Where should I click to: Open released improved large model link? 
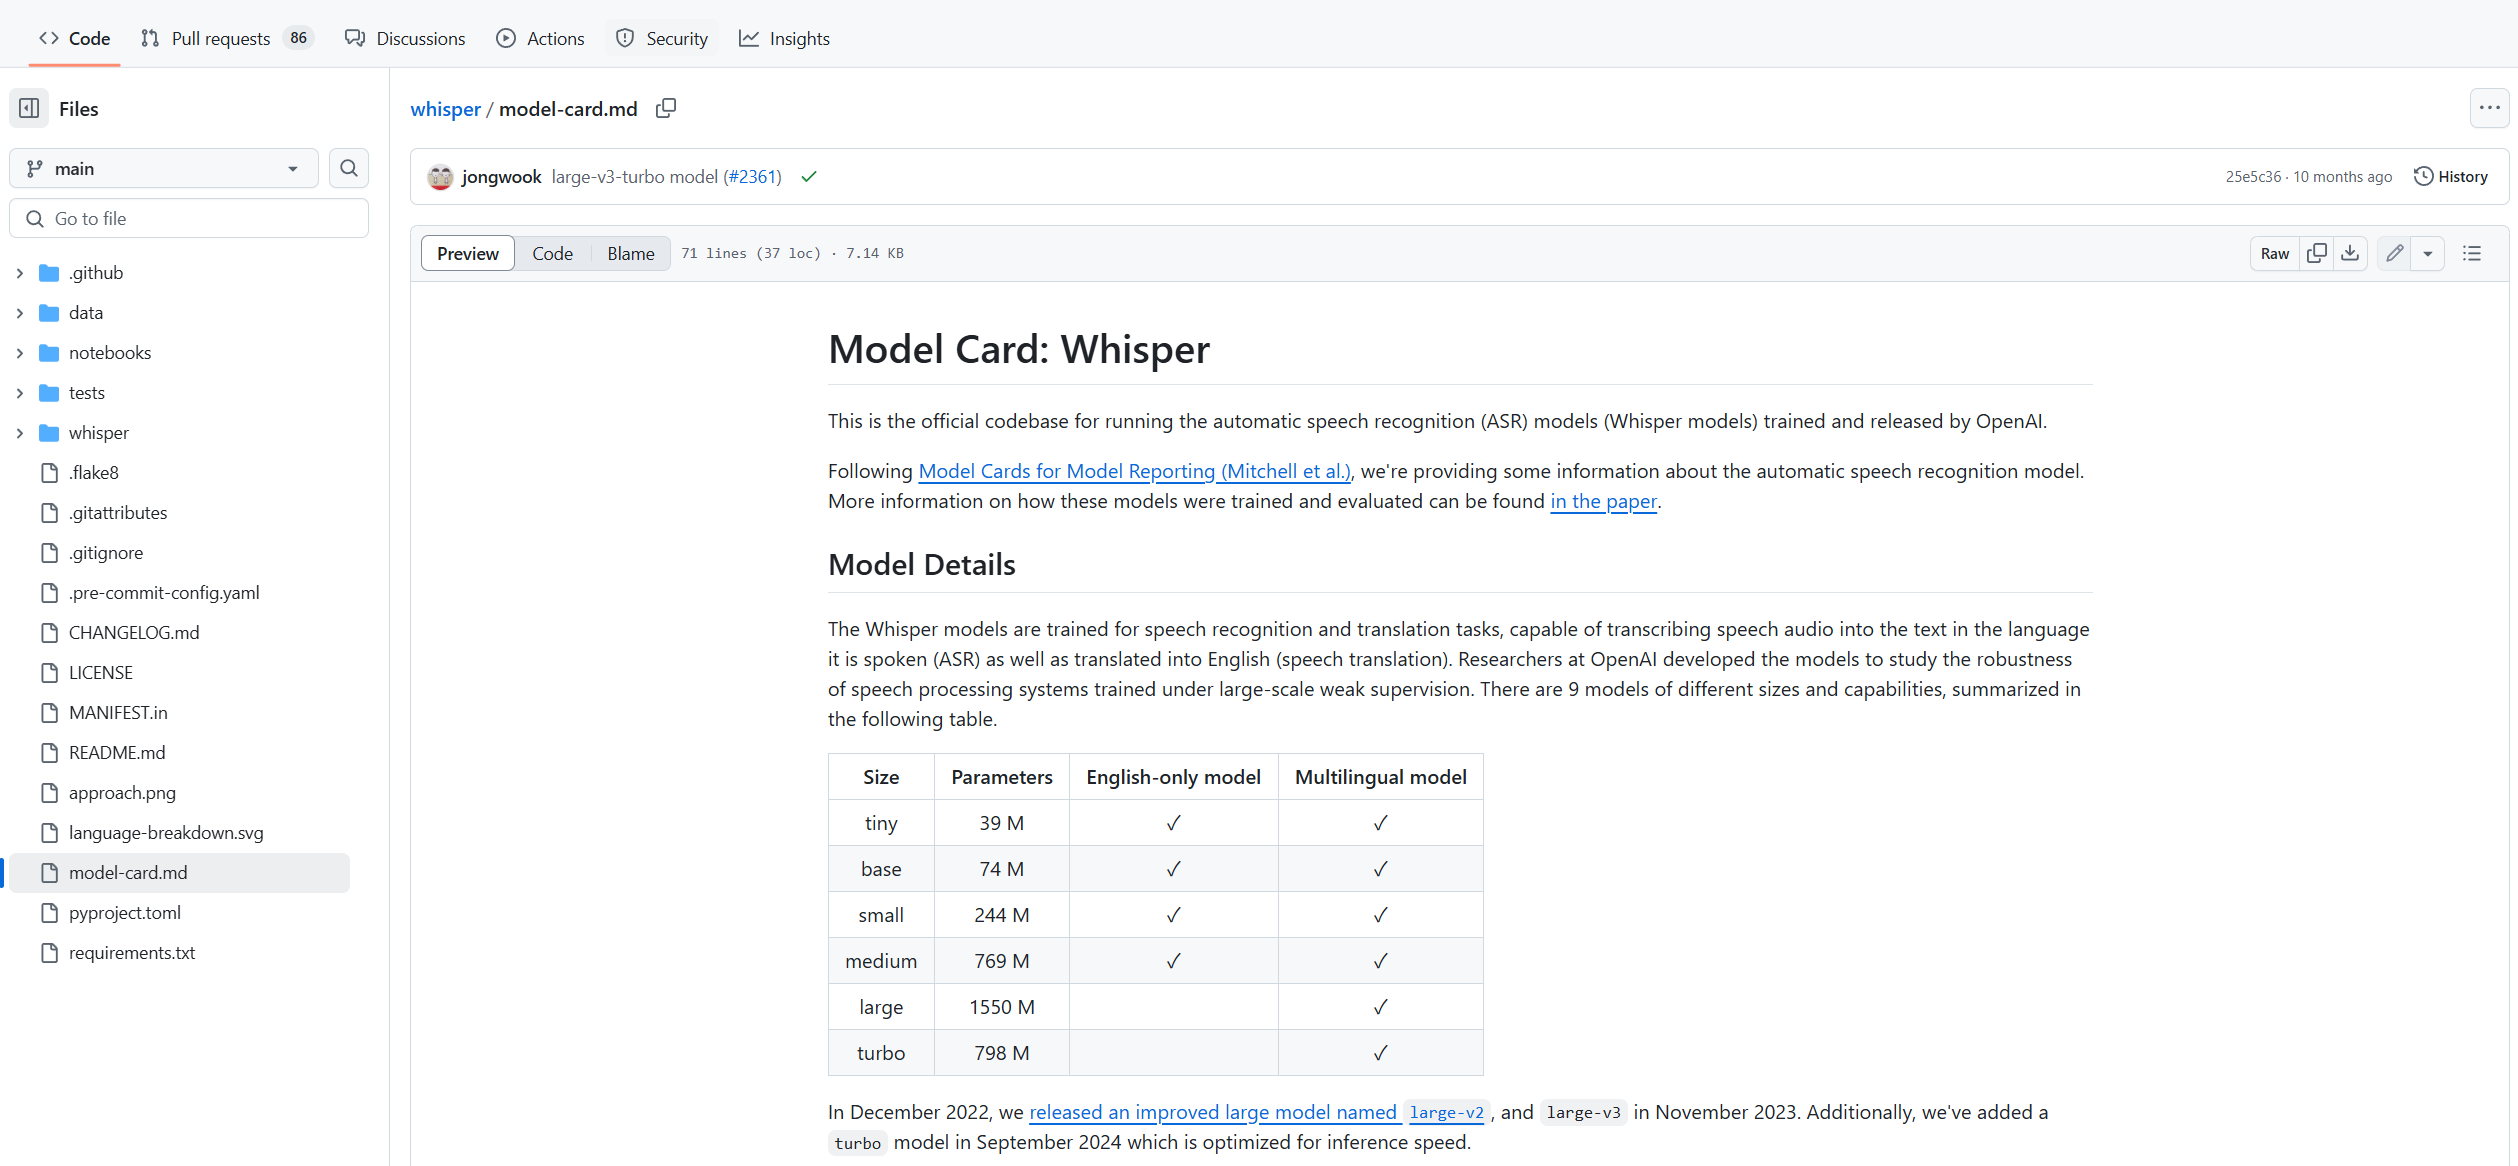point(1213,1112)
